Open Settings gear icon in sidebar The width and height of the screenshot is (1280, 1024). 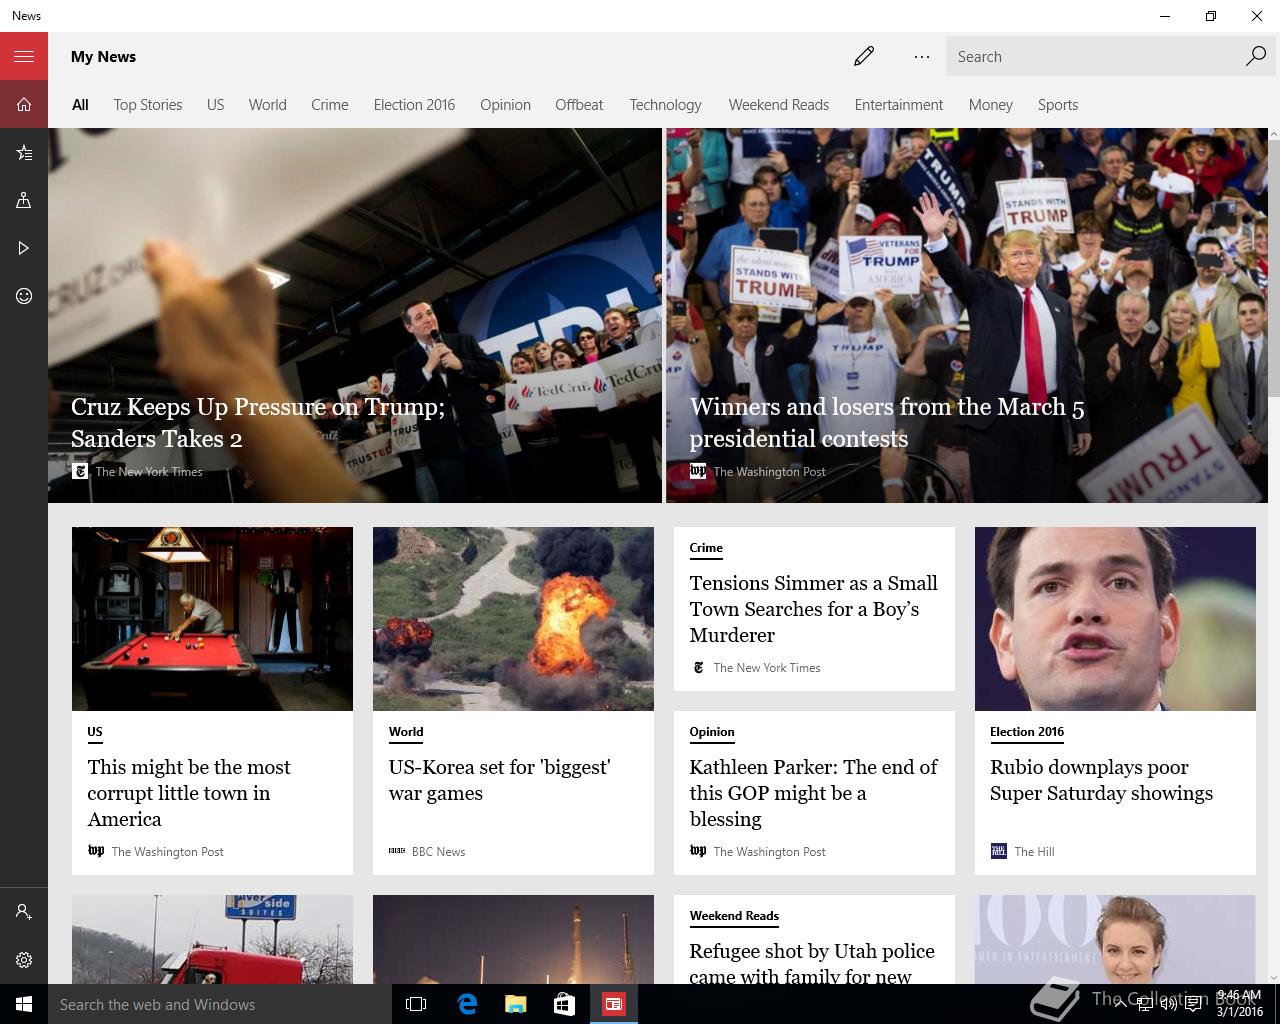point(24,960)
